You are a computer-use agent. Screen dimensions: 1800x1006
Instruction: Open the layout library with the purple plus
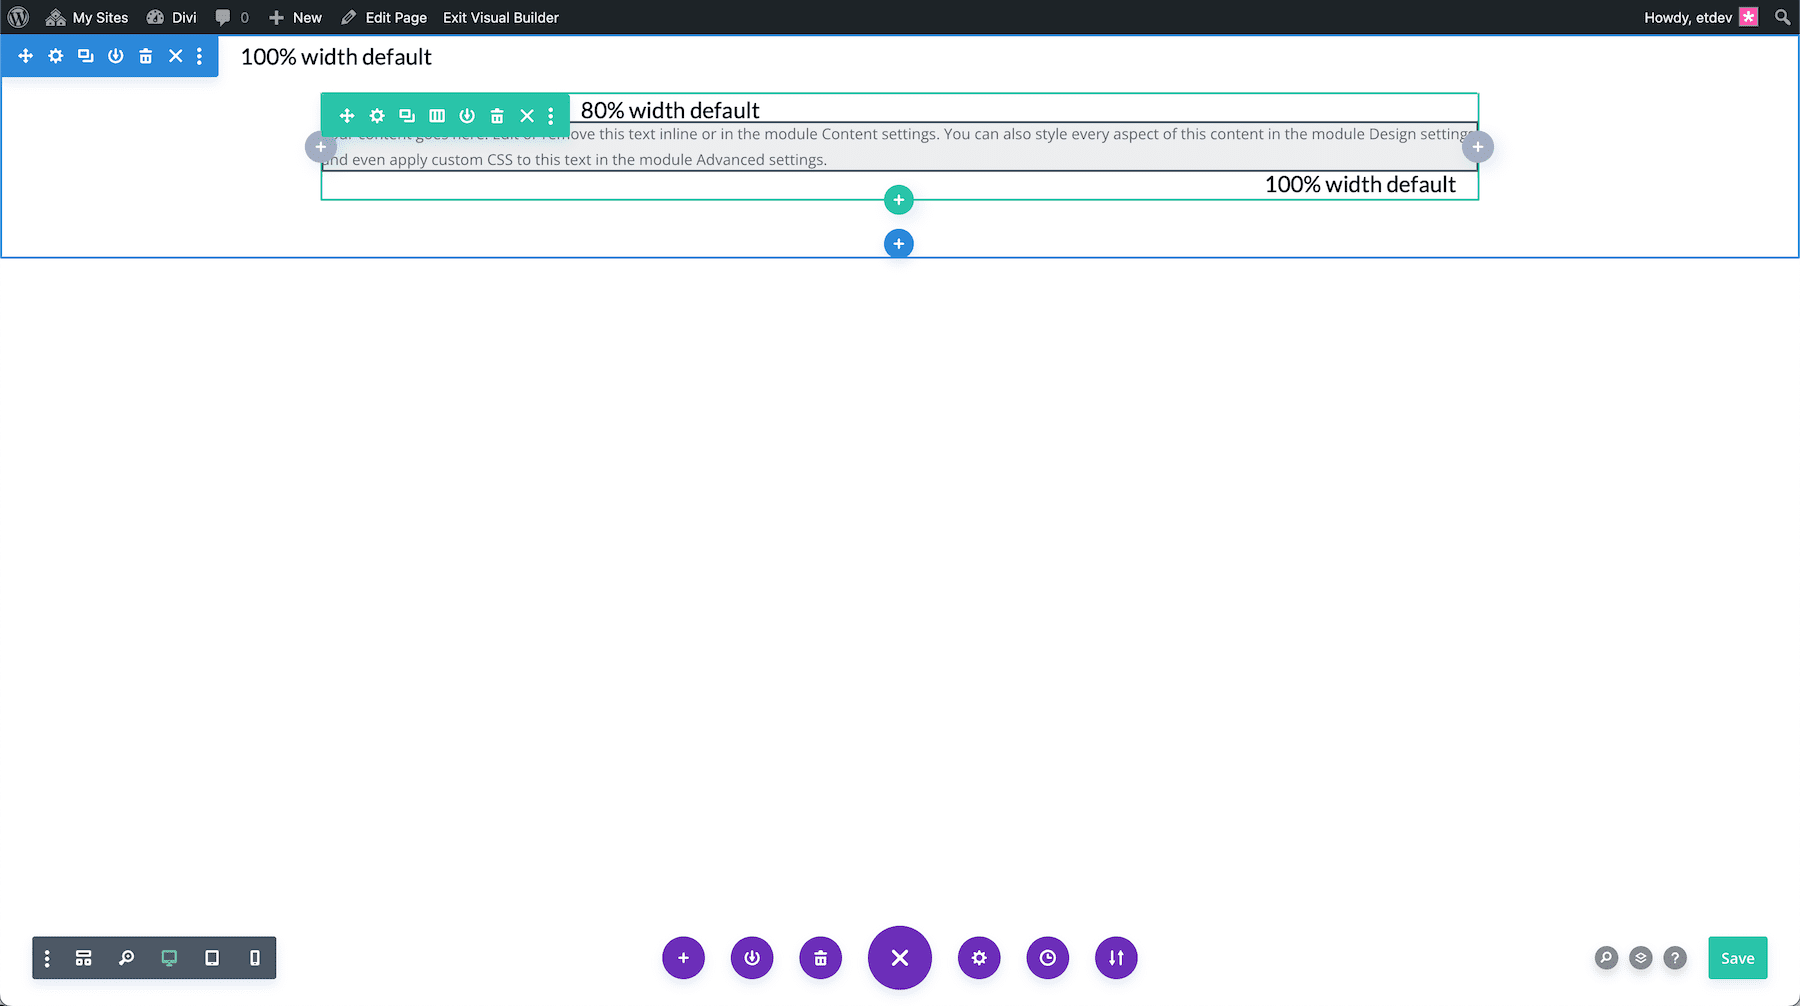click(684, 957)
